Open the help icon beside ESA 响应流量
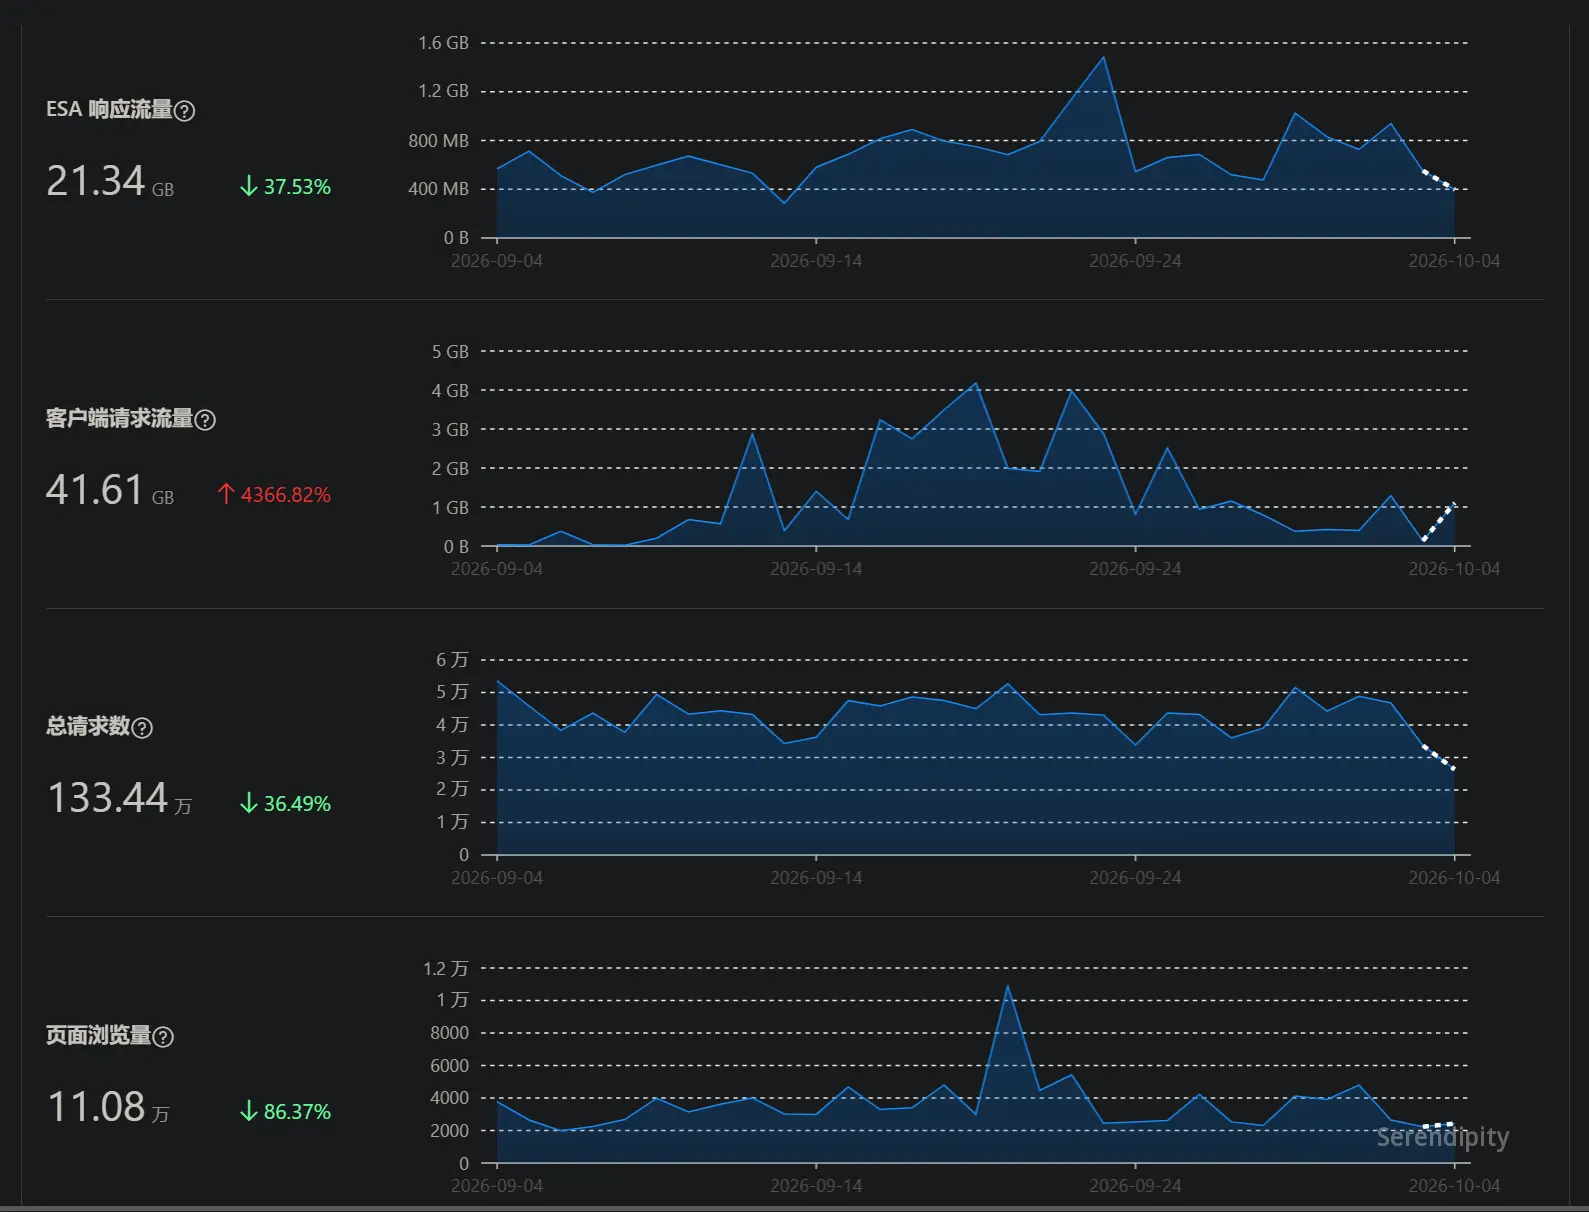The height and width of the screenshot is (1212, 1589). coord(185,111)
